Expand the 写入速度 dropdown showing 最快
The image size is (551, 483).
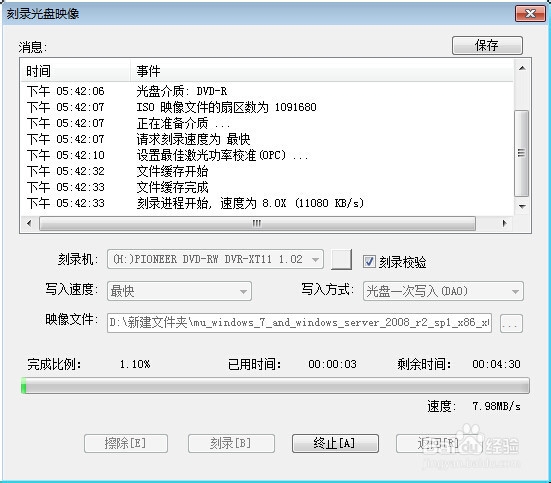(179, 291)
